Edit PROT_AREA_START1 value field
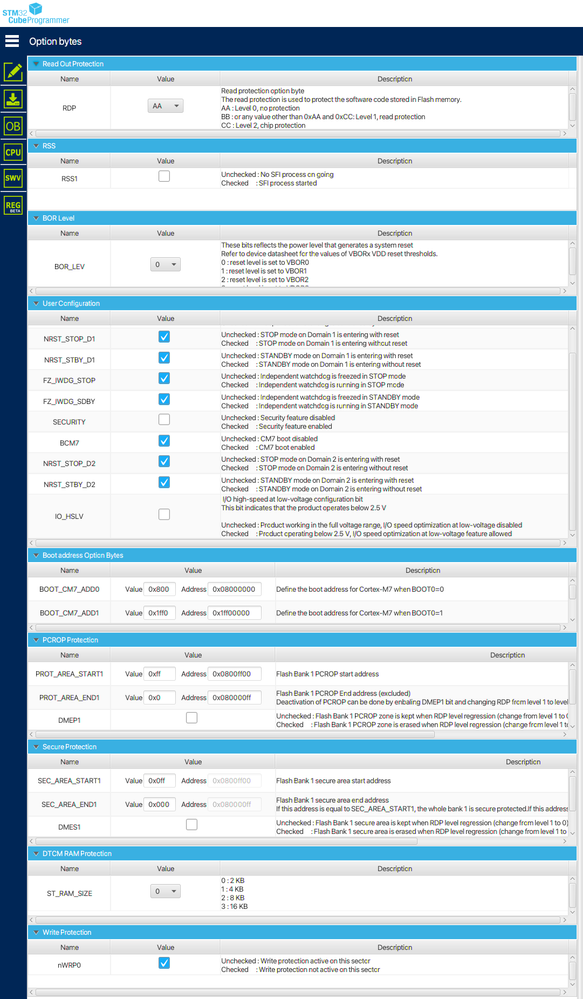This screenshot has width=583, height=999. (159, 673)
